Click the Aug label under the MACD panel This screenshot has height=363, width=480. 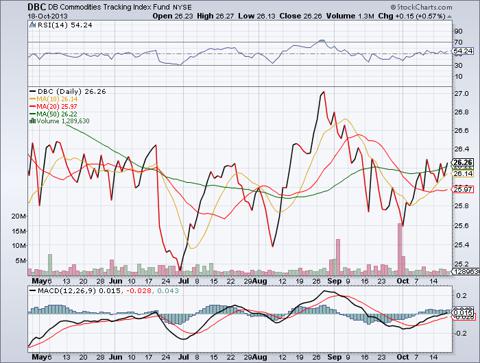click(x=259, y=357)
